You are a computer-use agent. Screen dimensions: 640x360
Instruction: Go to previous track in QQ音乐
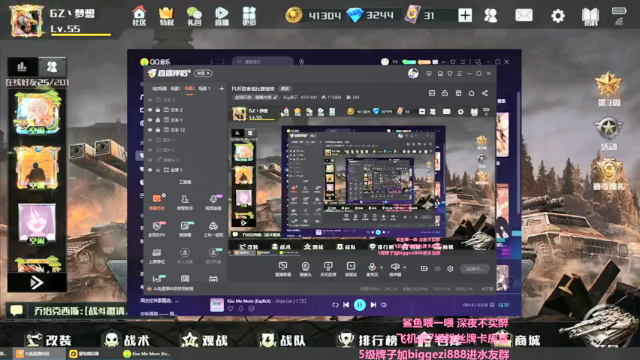coord(346,304)
